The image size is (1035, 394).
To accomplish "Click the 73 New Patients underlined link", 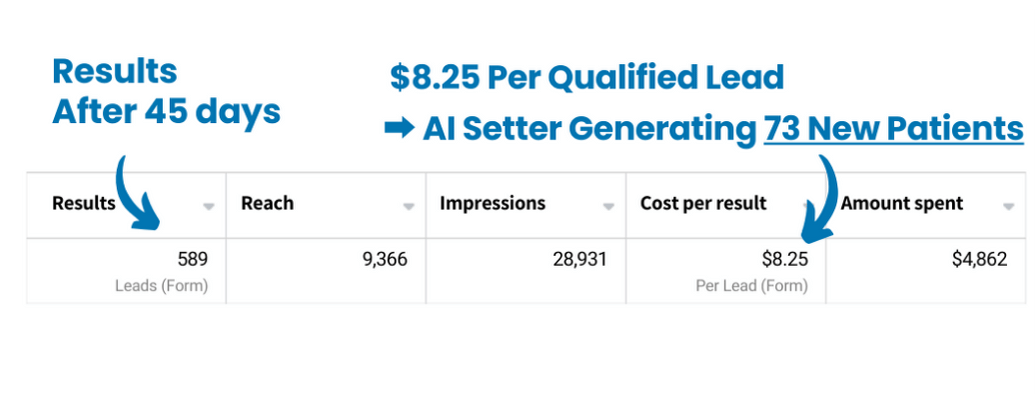I will click(894, 129).
